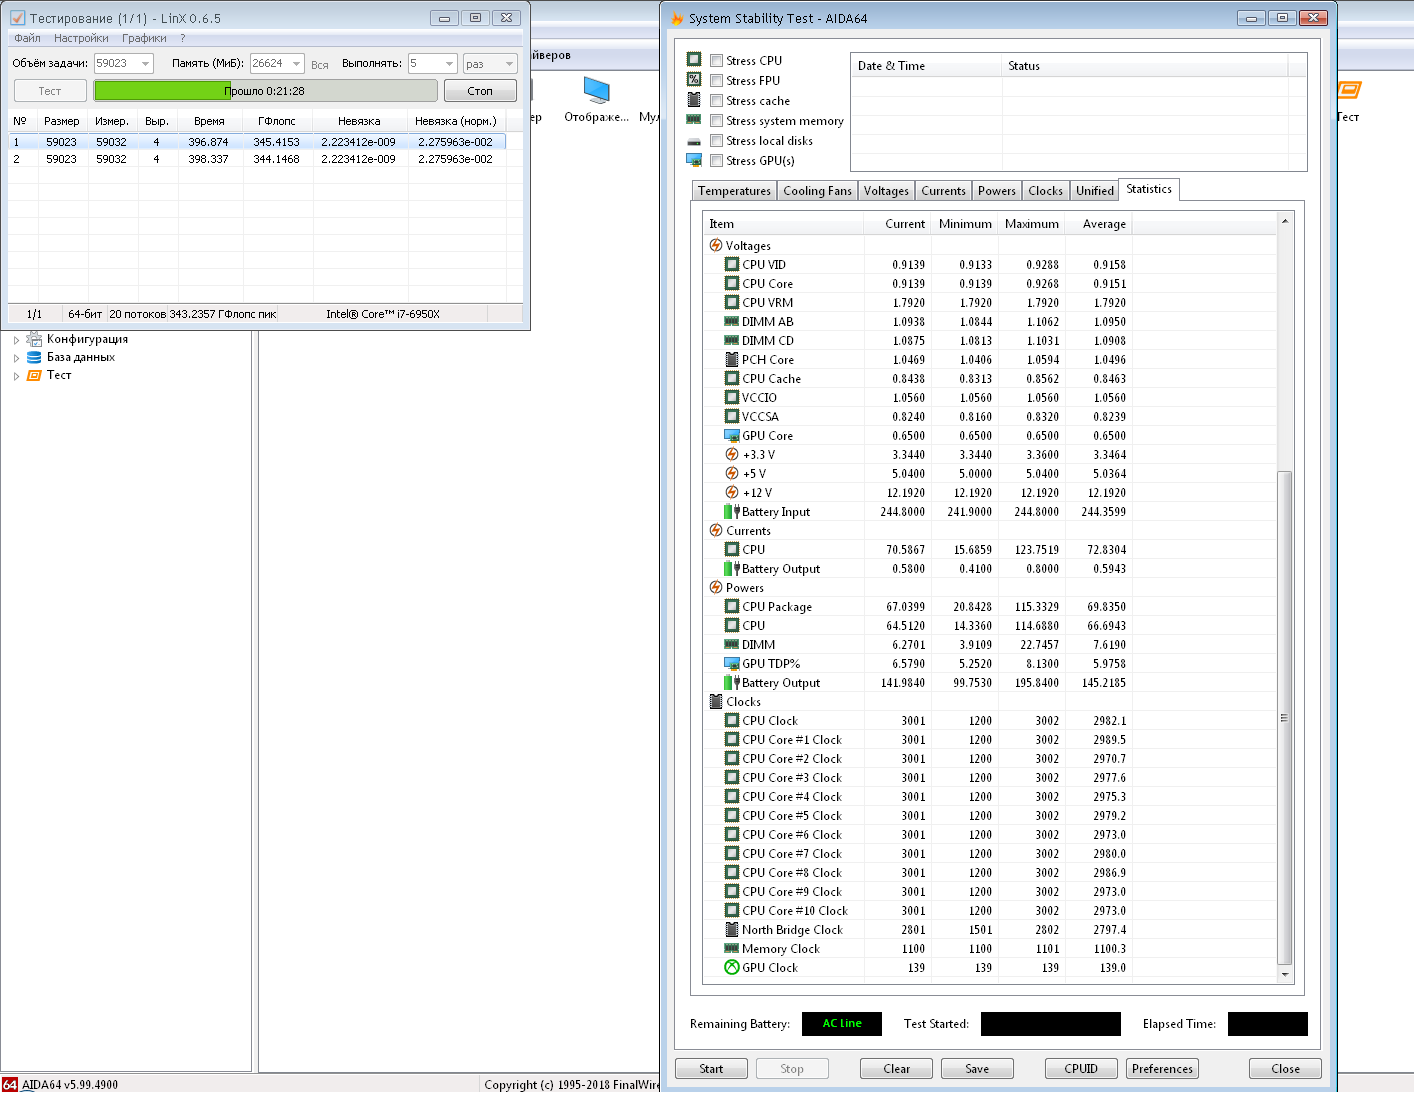Click the GPU TDP% monitor icon
The height and width of the screenshot is (1095, 1414).
[732, 663]
